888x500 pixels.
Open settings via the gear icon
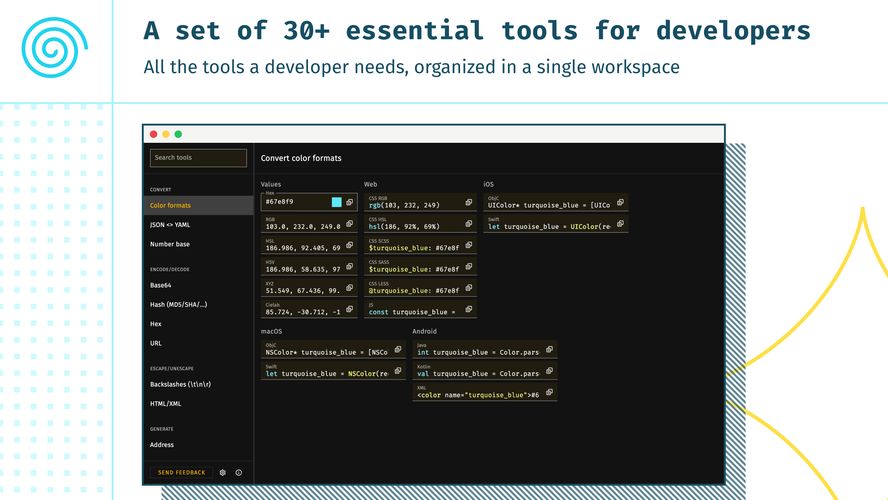click(x=223, y=472)
